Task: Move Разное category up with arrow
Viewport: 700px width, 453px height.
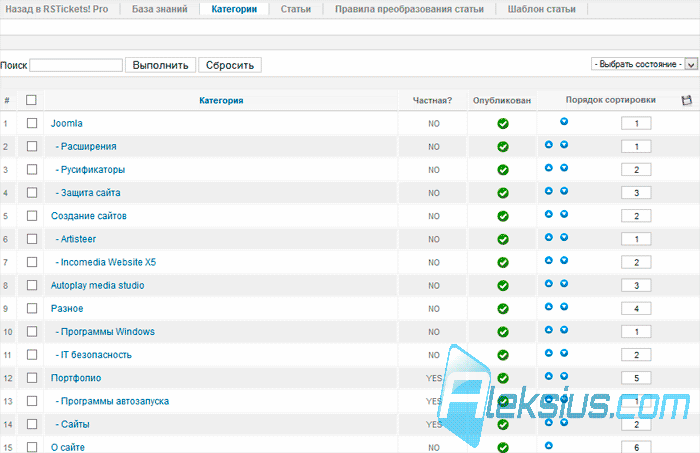Action: pos(549,307)
